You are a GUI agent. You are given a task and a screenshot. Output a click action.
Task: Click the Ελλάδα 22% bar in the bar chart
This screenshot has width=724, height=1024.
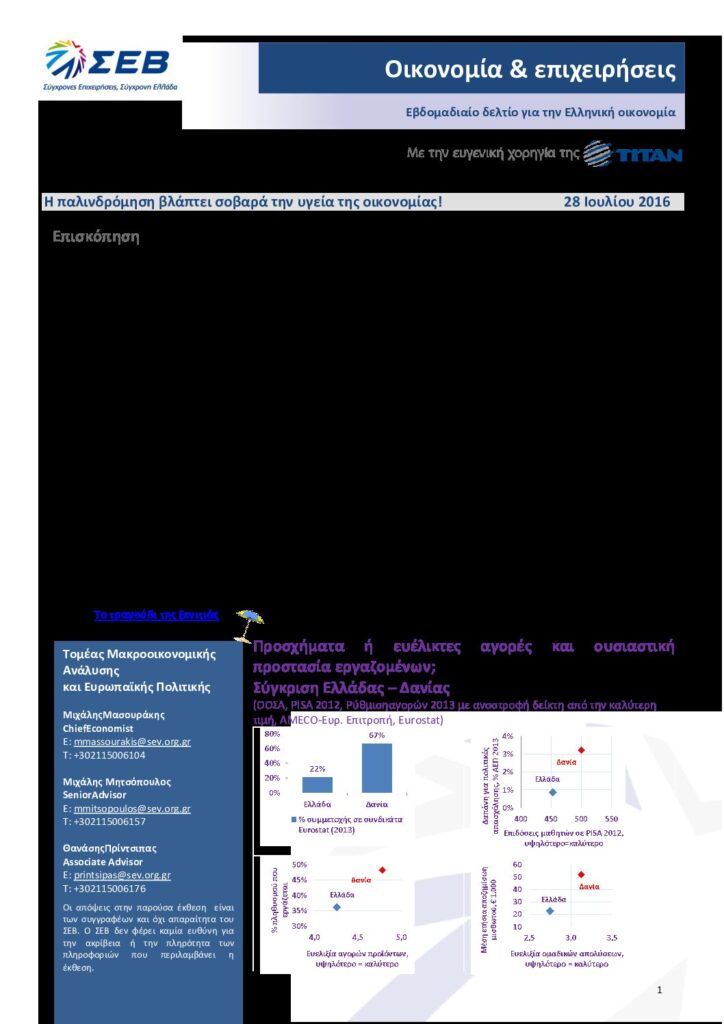click(x=317, y=784)
